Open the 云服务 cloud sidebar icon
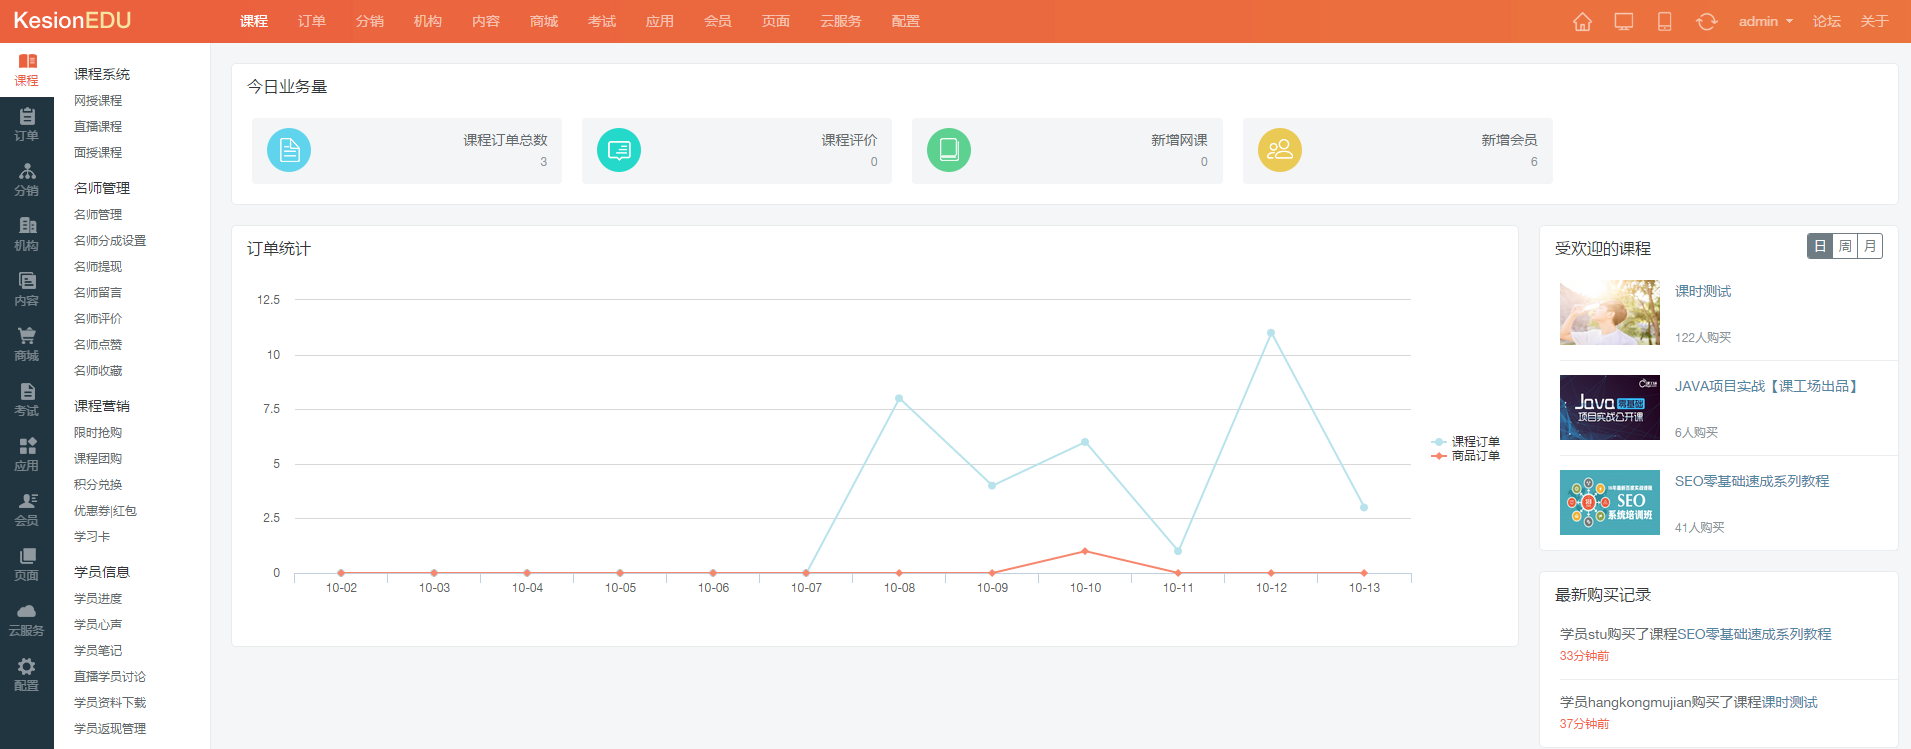 click(x=27, y=619)
